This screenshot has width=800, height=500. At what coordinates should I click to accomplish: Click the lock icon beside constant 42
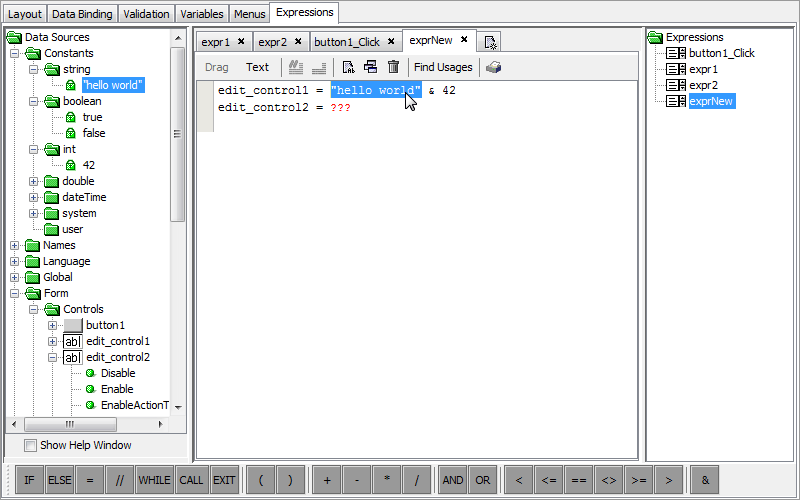pyautogui.click(x=71, y=165)
